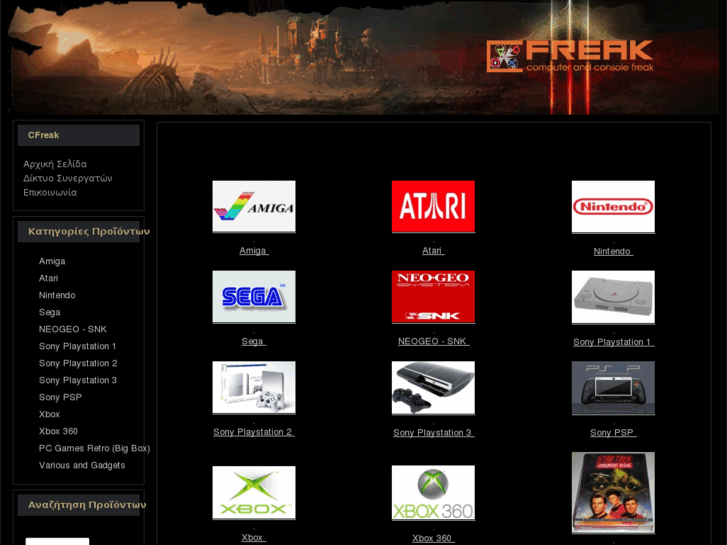Select Nintendo in sidebar categories

point(57,295)
